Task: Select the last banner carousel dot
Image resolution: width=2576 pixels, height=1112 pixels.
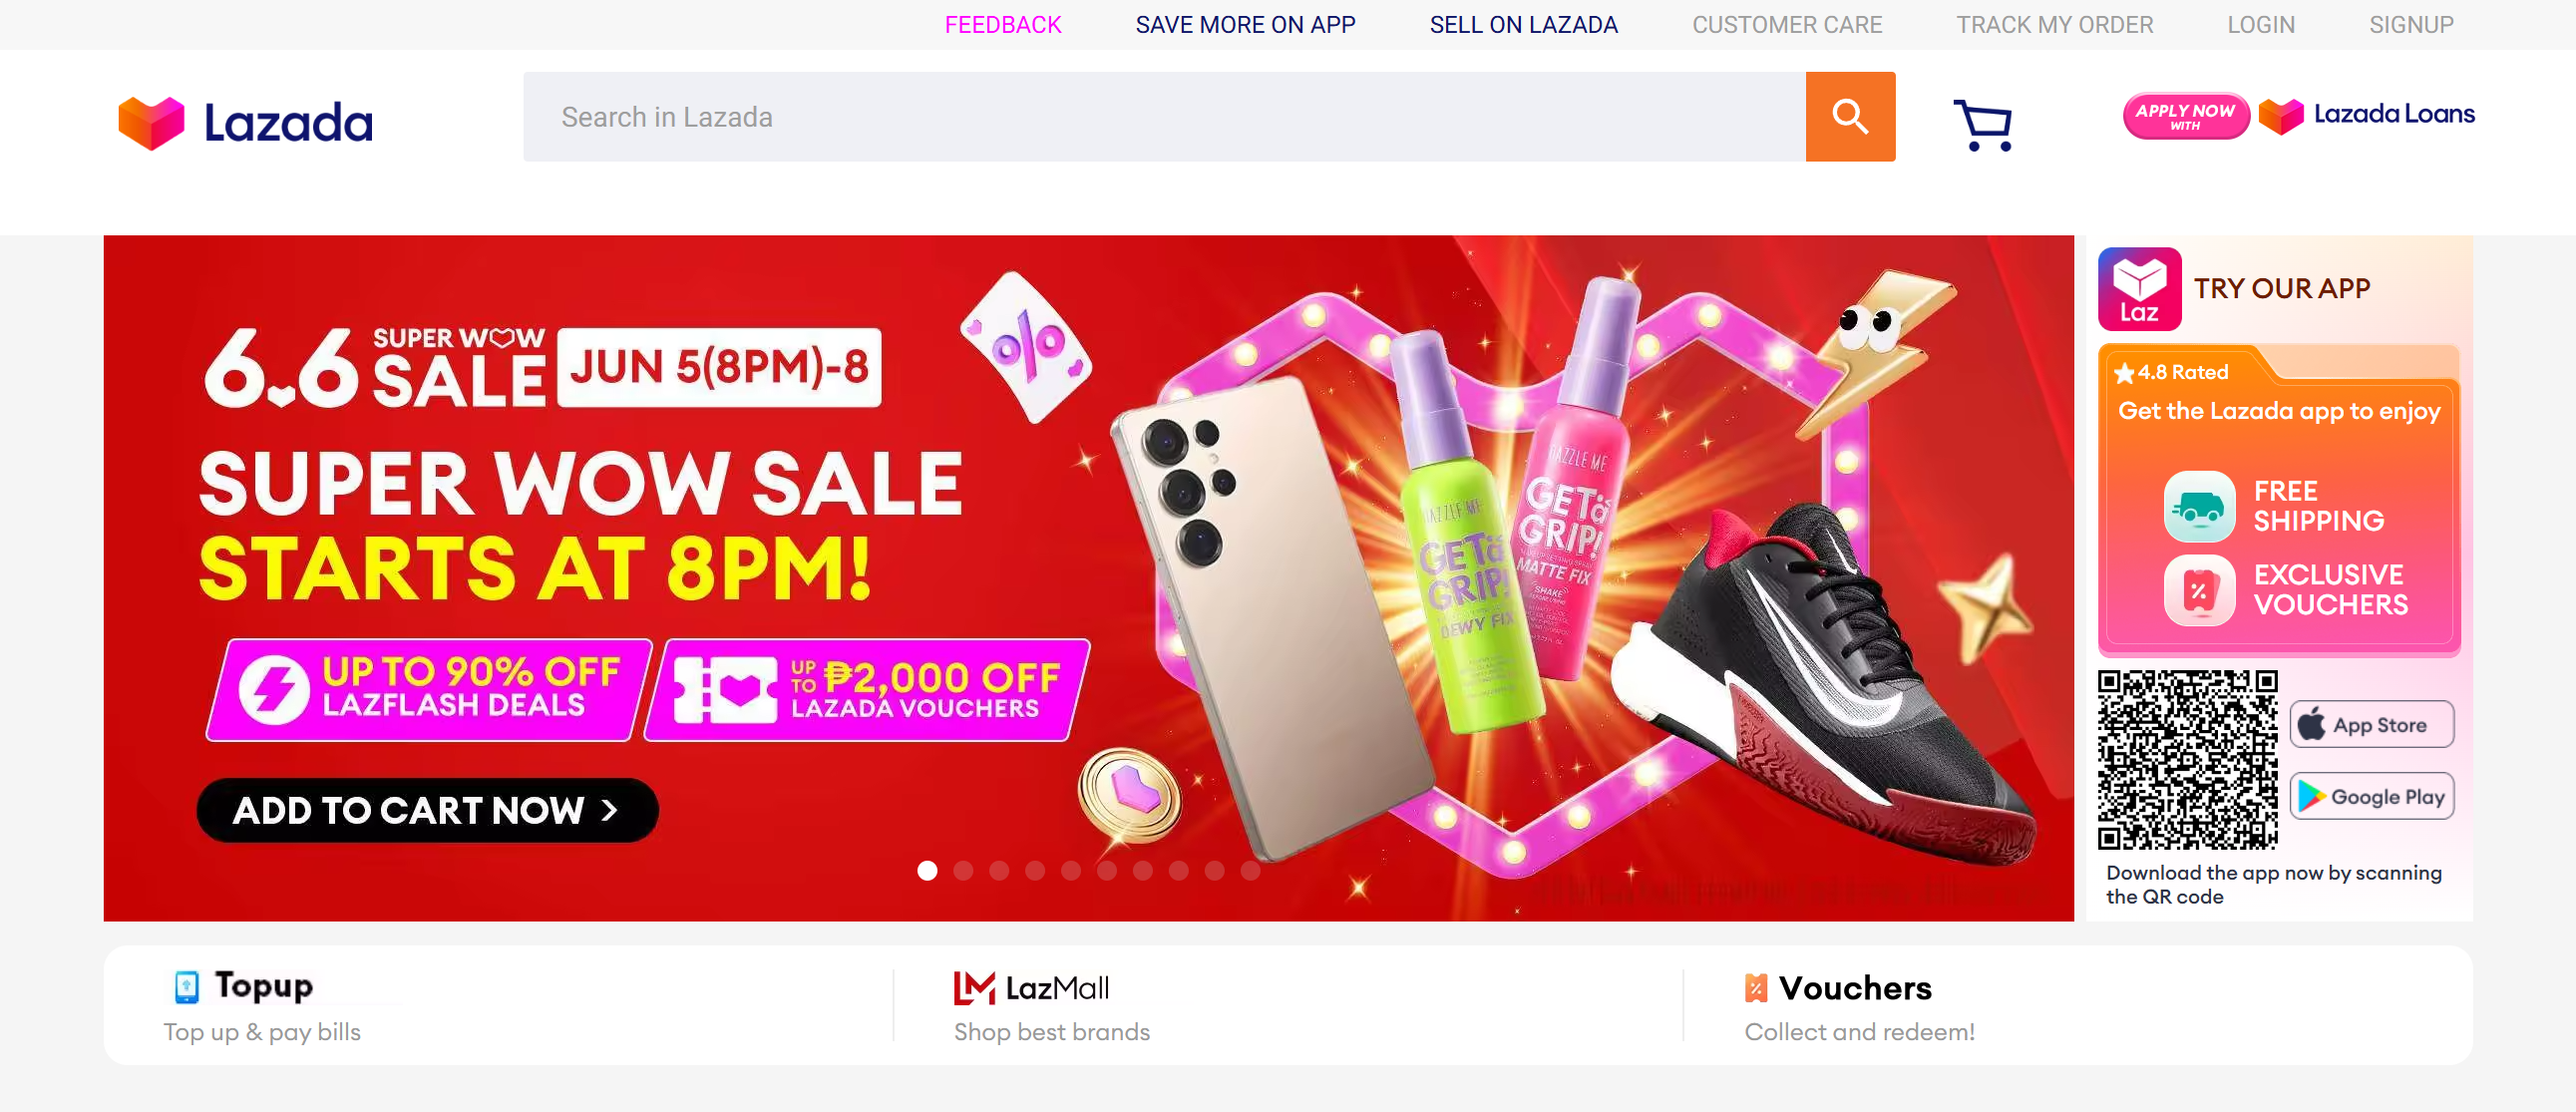Action: pos(1250,871)
